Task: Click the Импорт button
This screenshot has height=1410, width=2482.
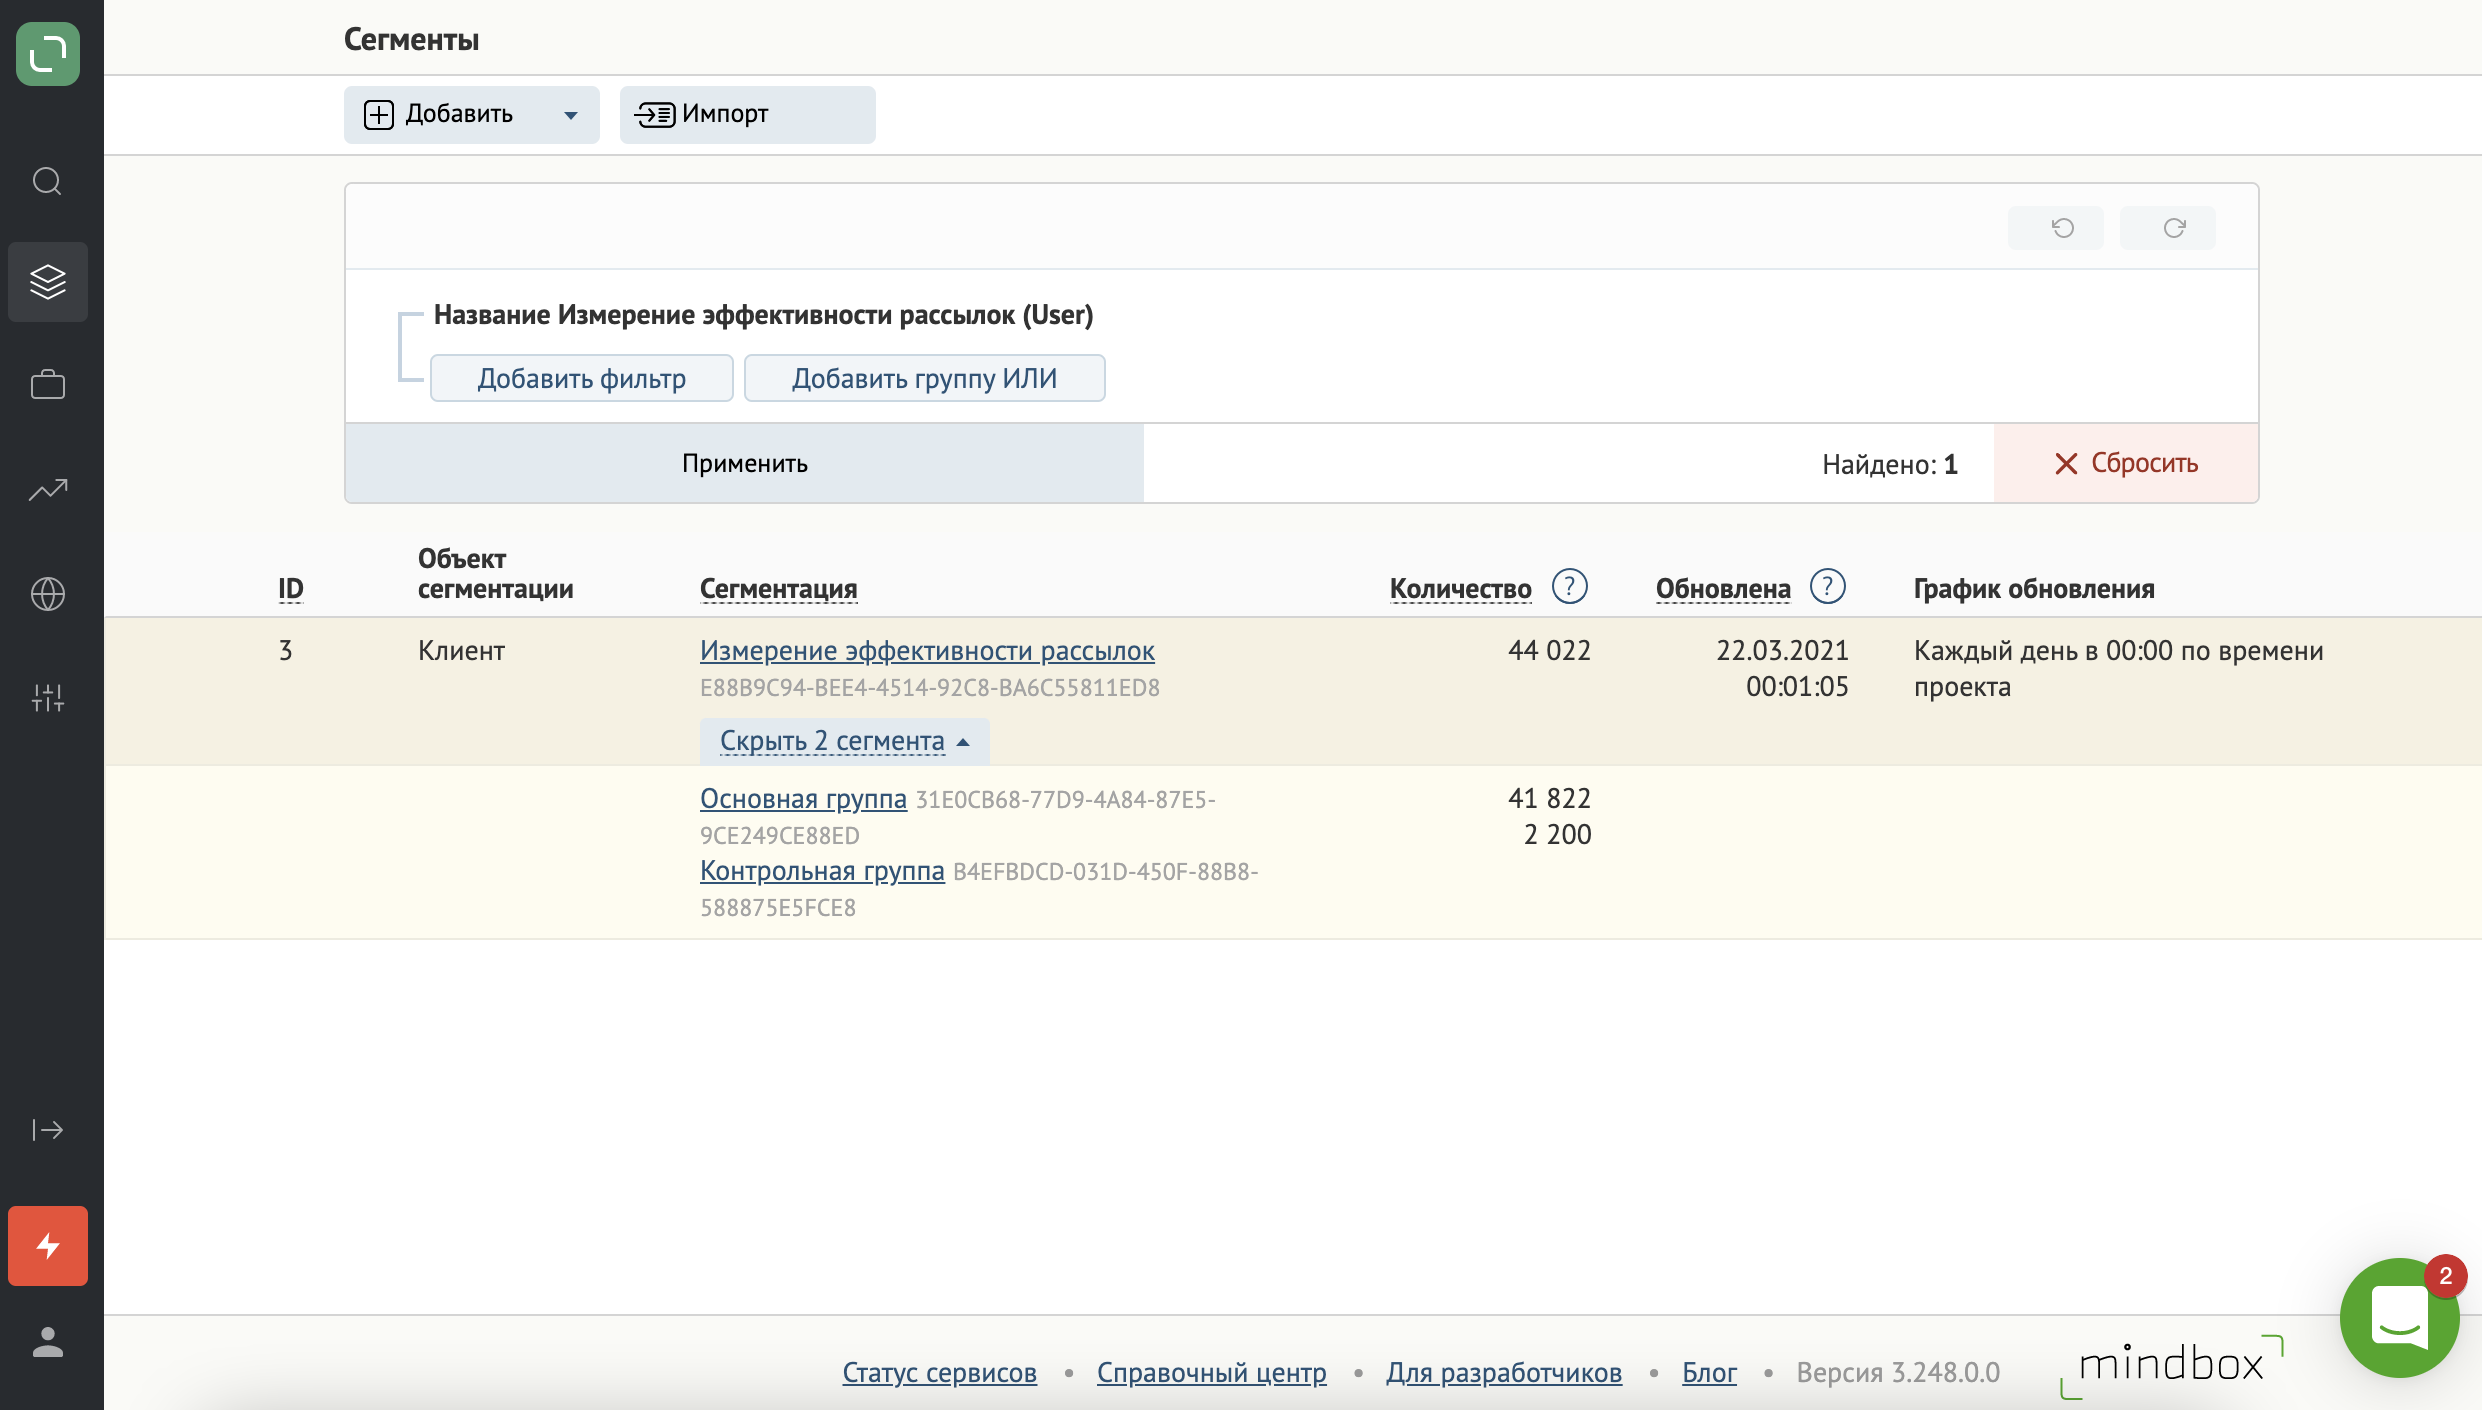Action: 747,114
